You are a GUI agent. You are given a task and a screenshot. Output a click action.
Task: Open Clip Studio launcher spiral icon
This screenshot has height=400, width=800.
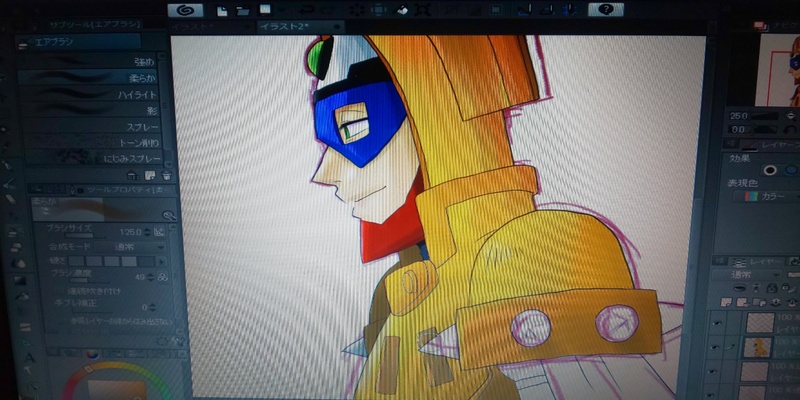[185, 10]
